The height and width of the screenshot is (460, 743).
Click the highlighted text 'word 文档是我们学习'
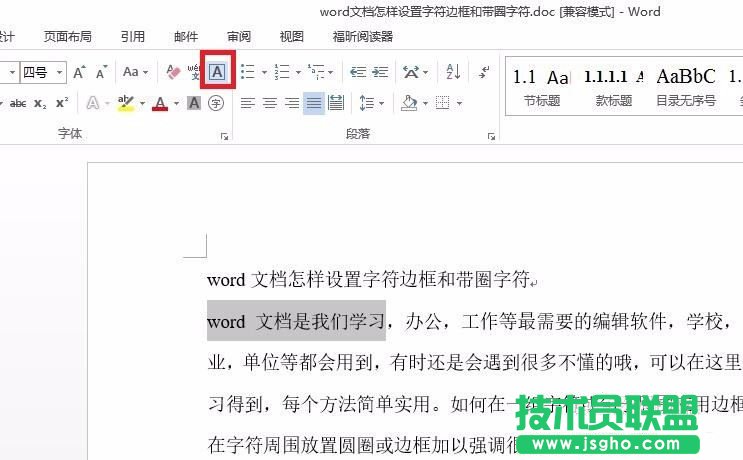296,321
